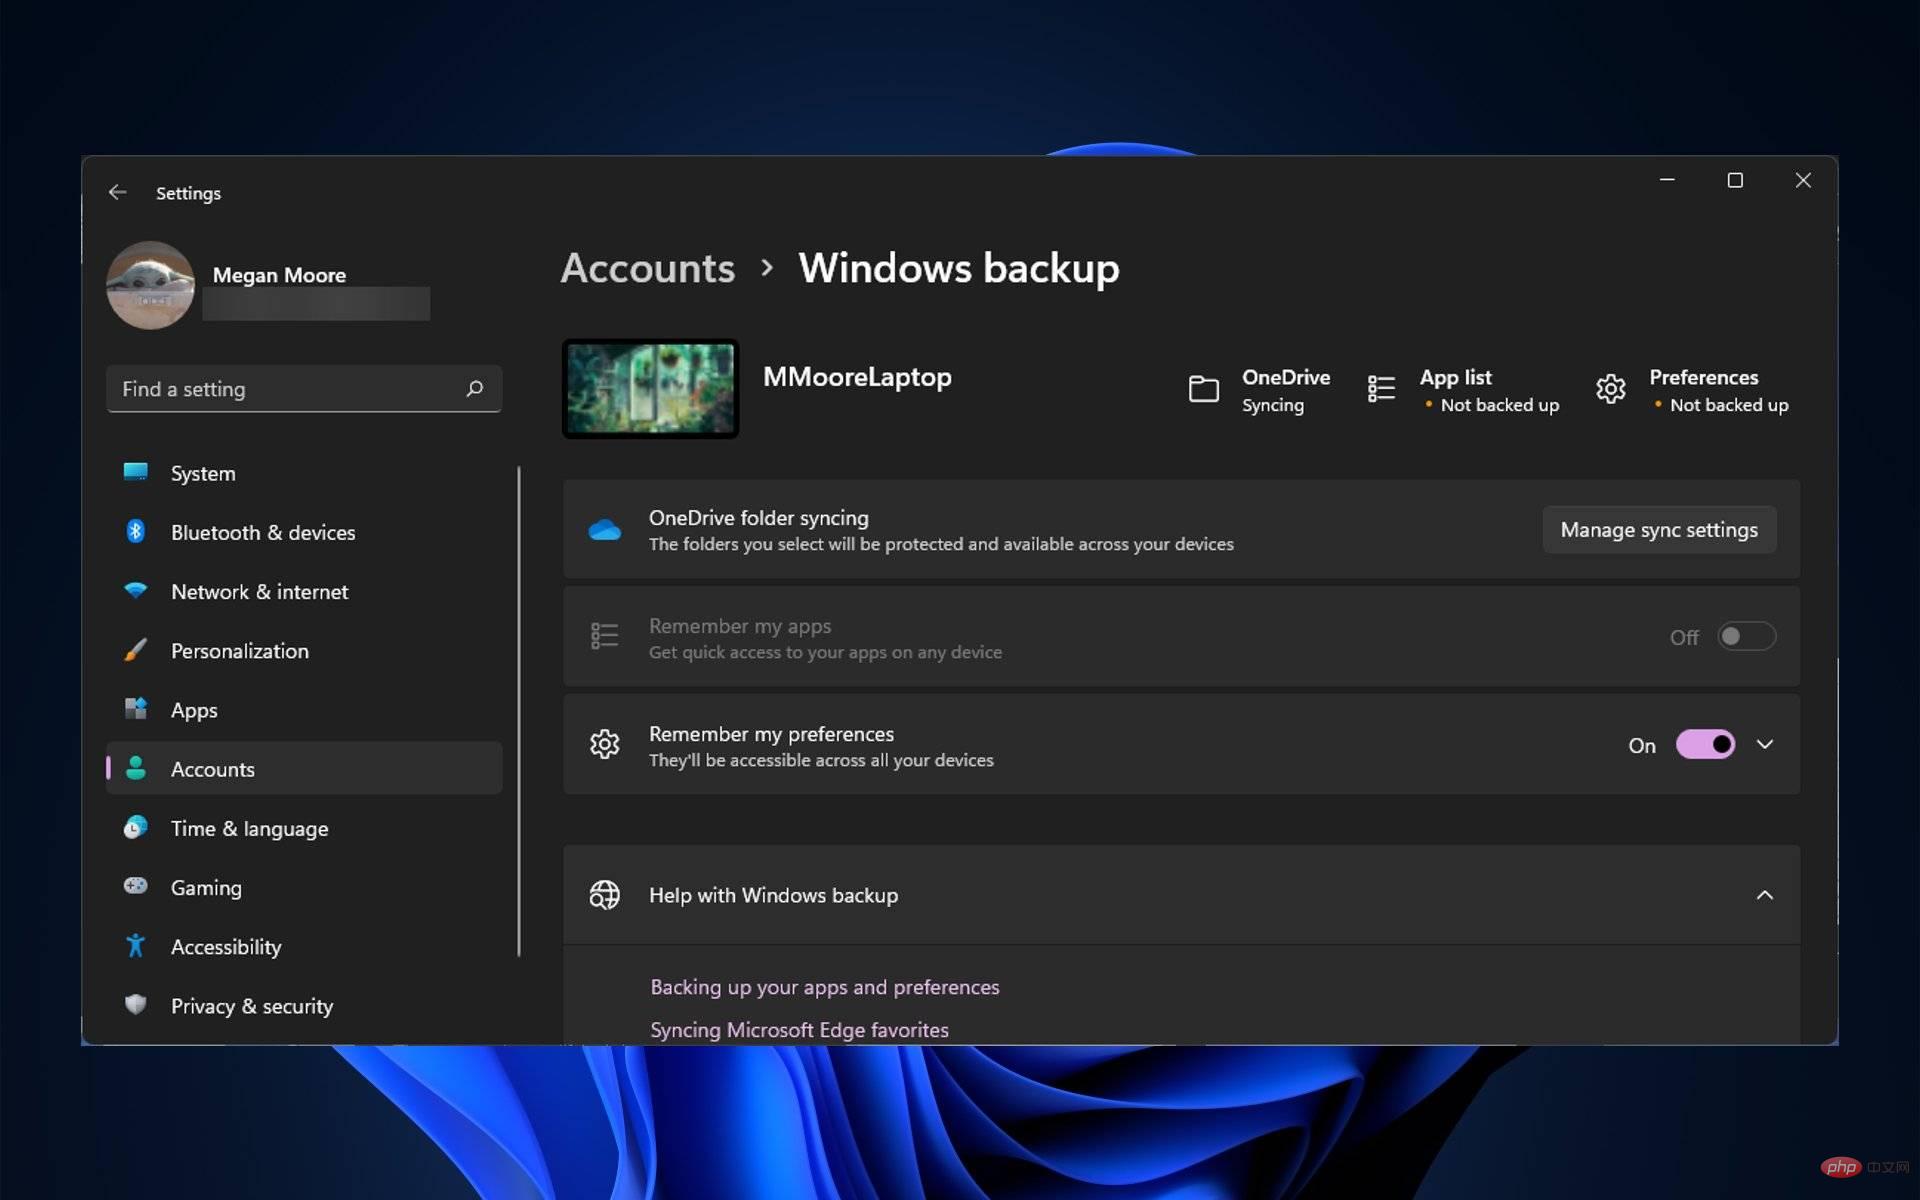Image resolution: width=1920 pixels, height=1200 pixels.
Task: Expand Remember my preferences options chevron
Action: point(1765,744)
